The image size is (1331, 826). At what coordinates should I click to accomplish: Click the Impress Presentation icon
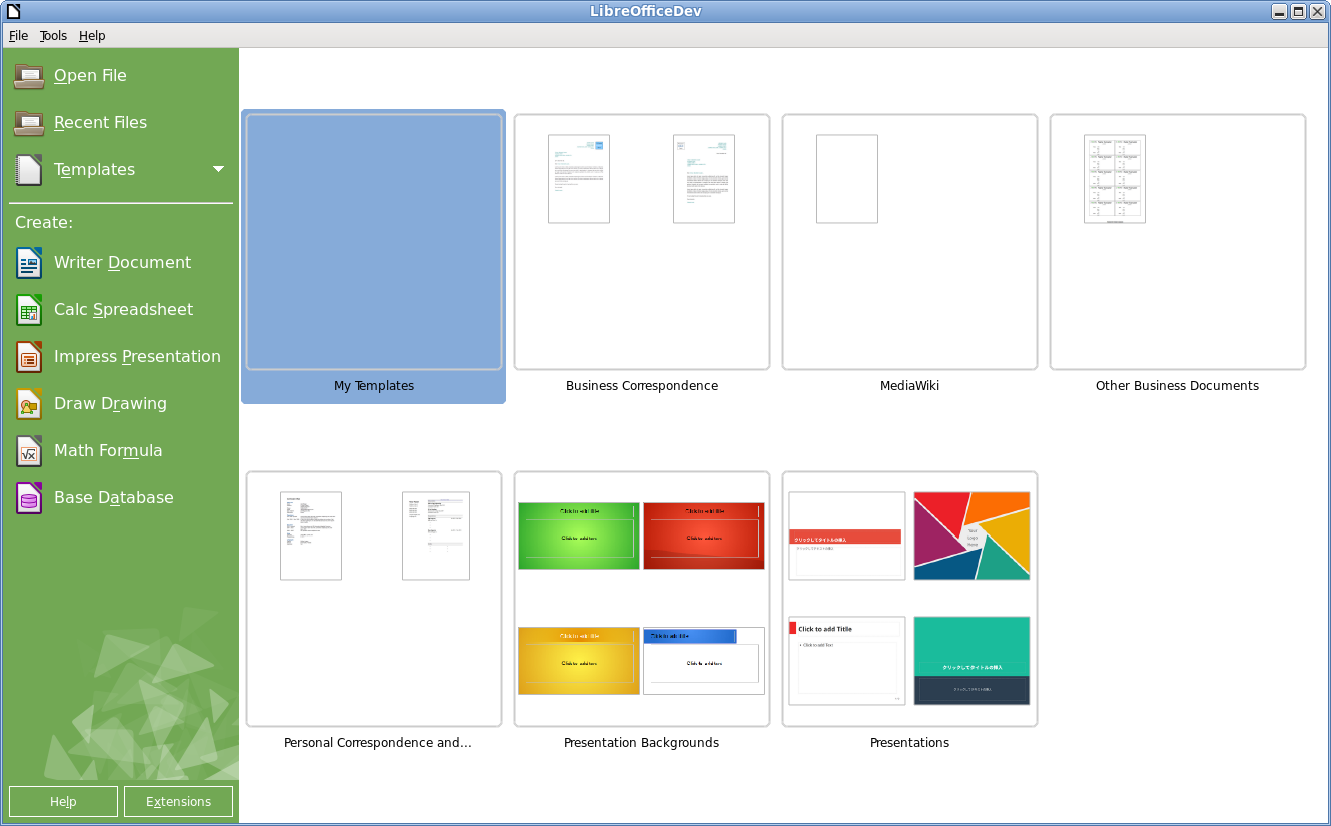(x=29, y=357)
